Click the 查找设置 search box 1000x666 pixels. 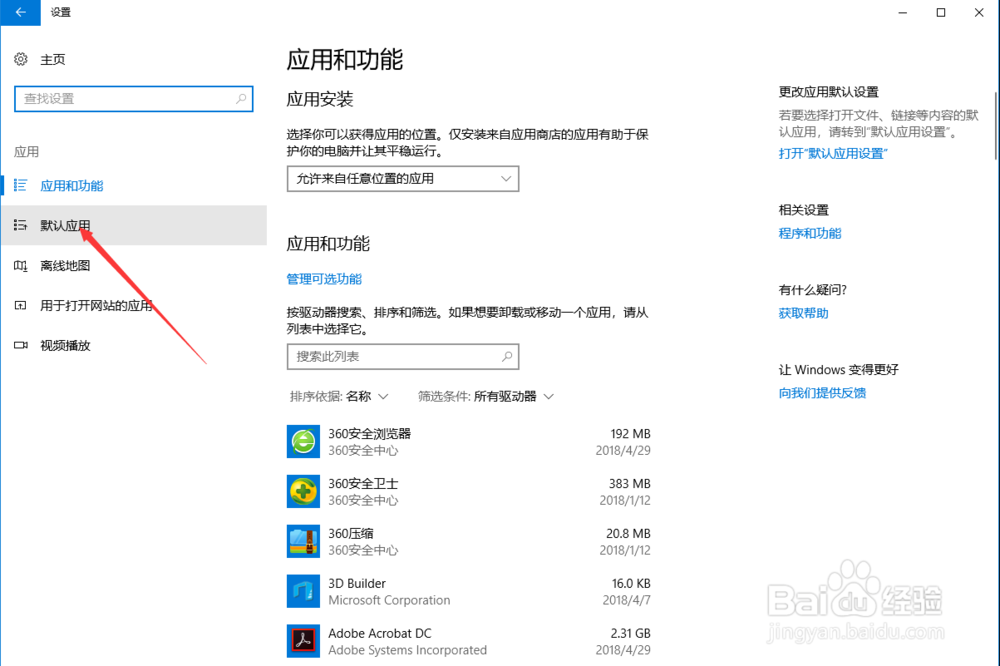coord(134,99)
